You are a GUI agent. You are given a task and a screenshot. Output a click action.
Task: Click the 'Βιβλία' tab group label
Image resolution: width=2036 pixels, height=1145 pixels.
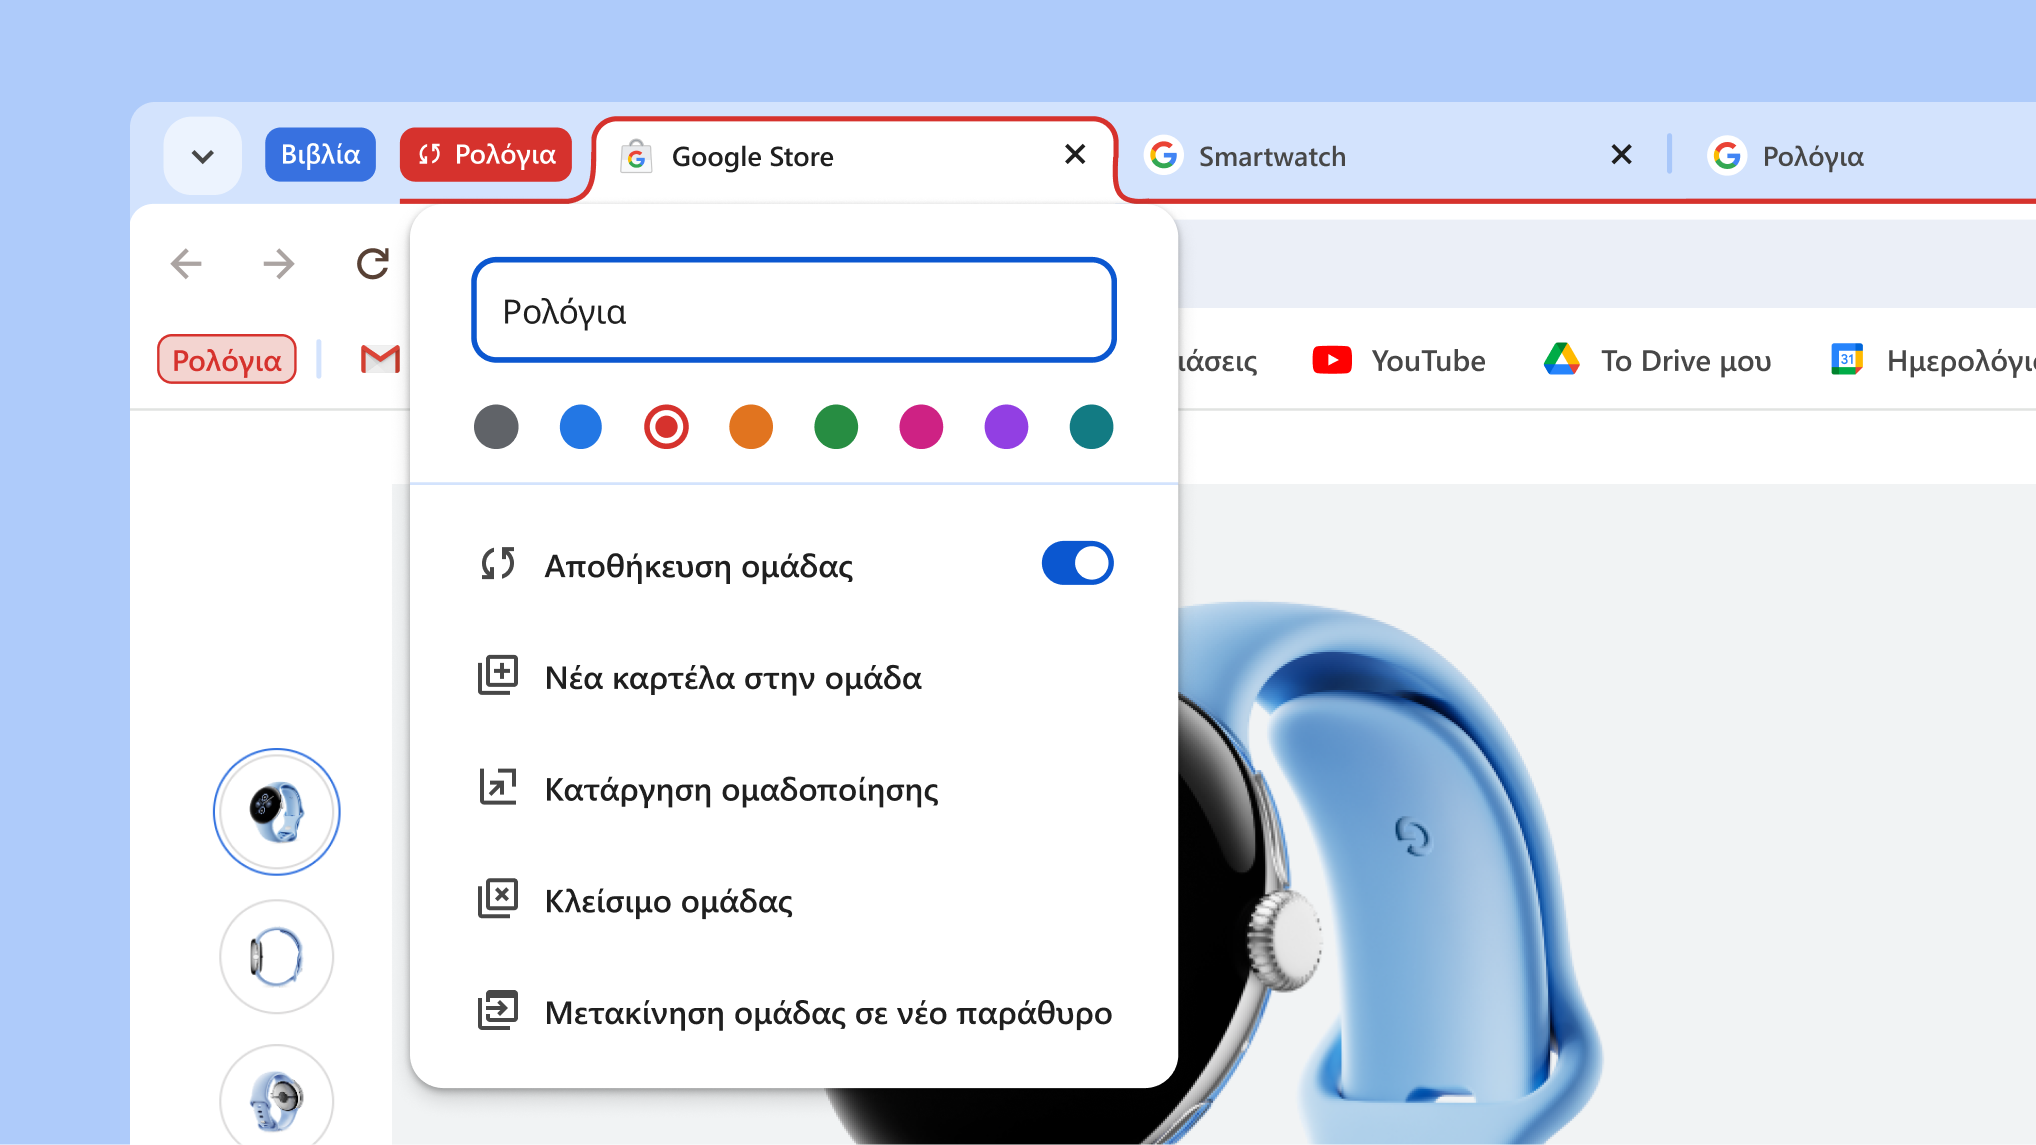[320, 154]
